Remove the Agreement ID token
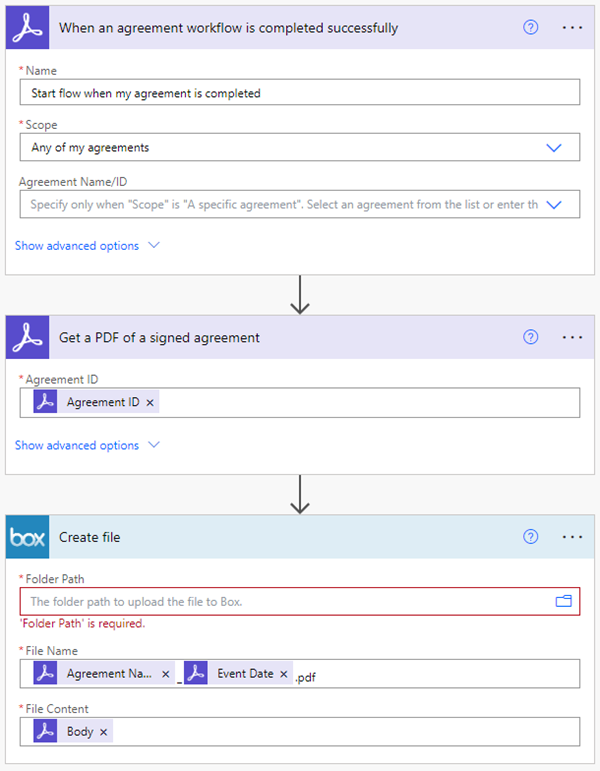The width and height of the screenshot is (600, 771). pos(150,402)
